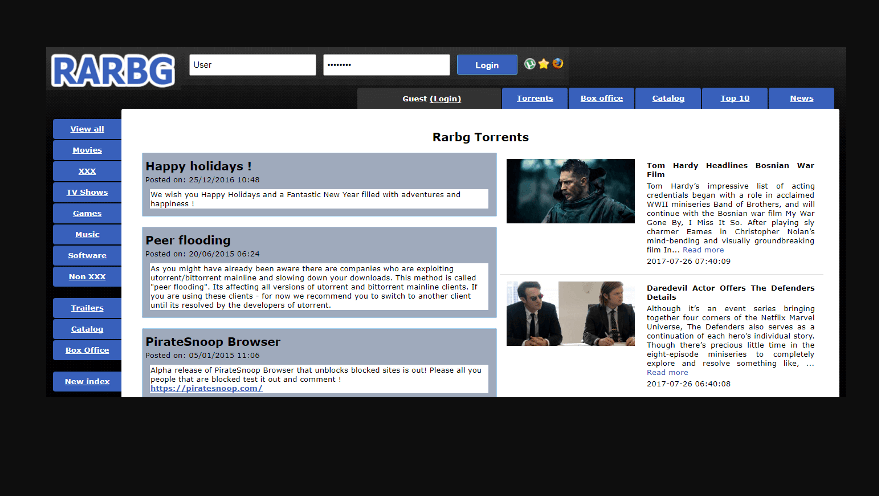Click Daredevil actor article thumbnail
Image resolution: width=879 pixels, height=496 pixels.
(x=571, y=314)
